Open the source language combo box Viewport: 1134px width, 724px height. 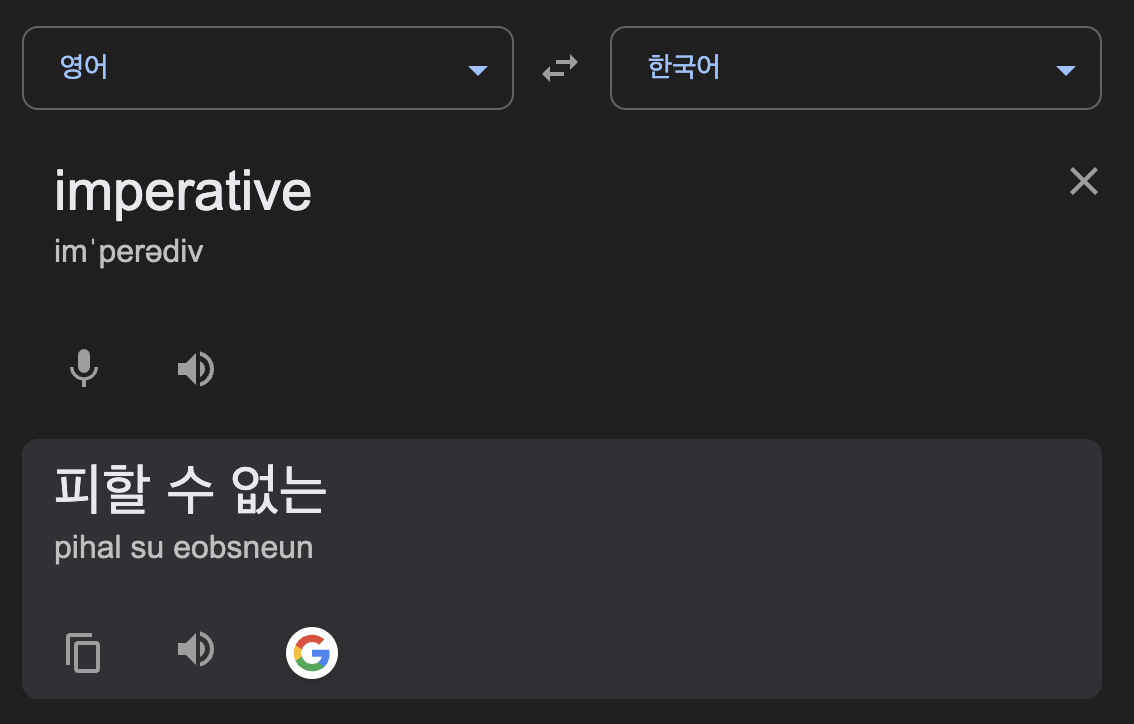pos(268,68)
